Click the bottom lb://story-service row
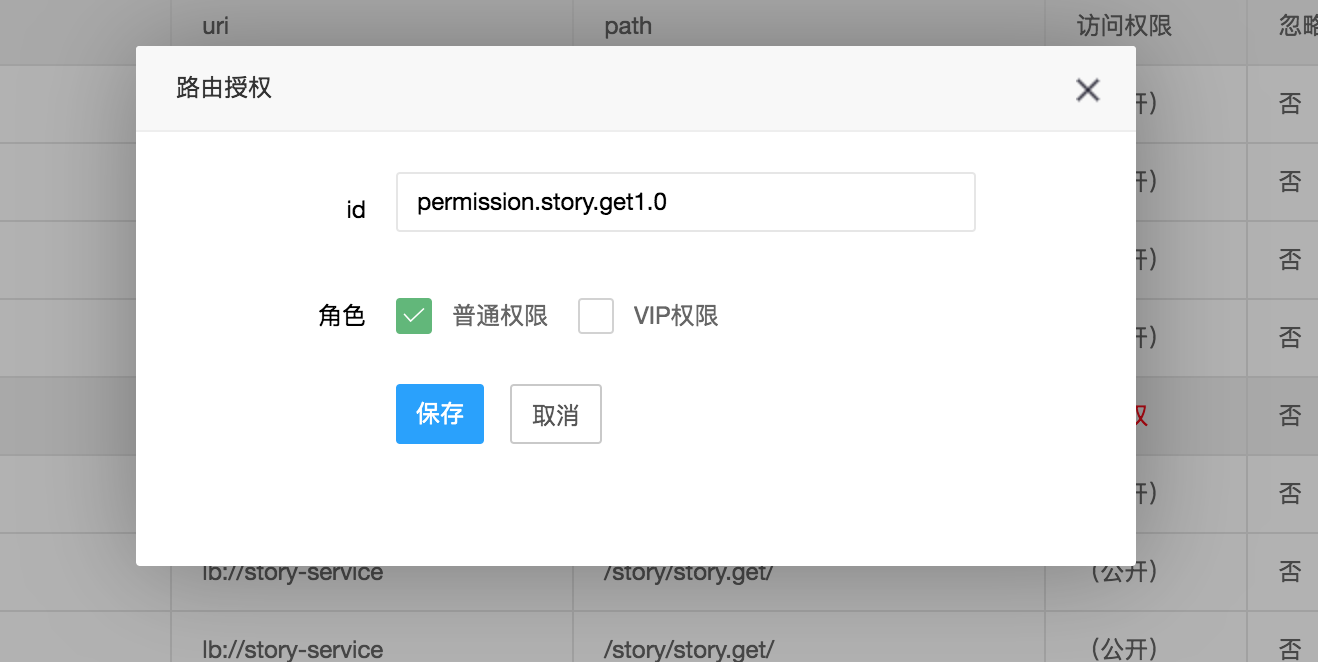The height and width of the screenshot is (662, 1318). pos(290,650)
